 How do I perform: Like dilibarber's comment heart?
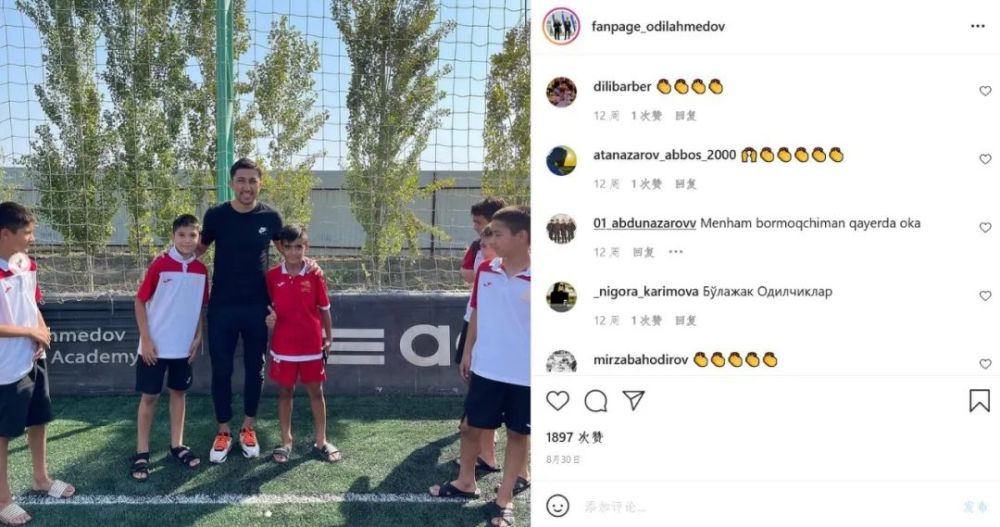(x=985, y=91)
